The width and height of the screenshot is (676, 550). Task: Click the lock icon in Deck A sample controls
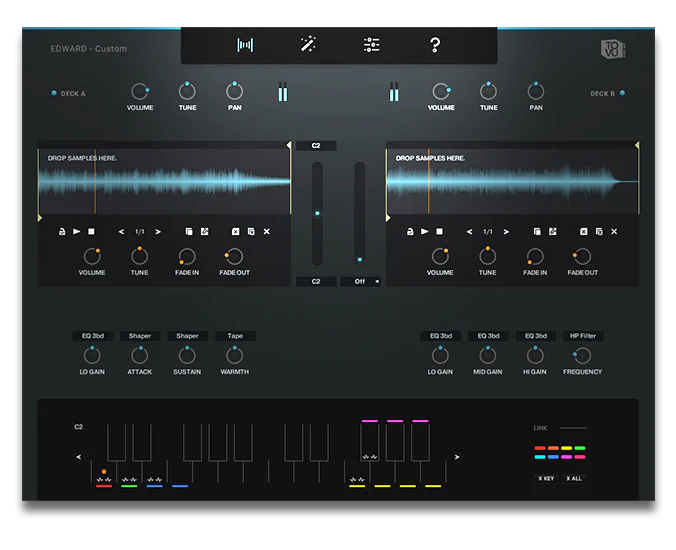(x=62, y=231)
